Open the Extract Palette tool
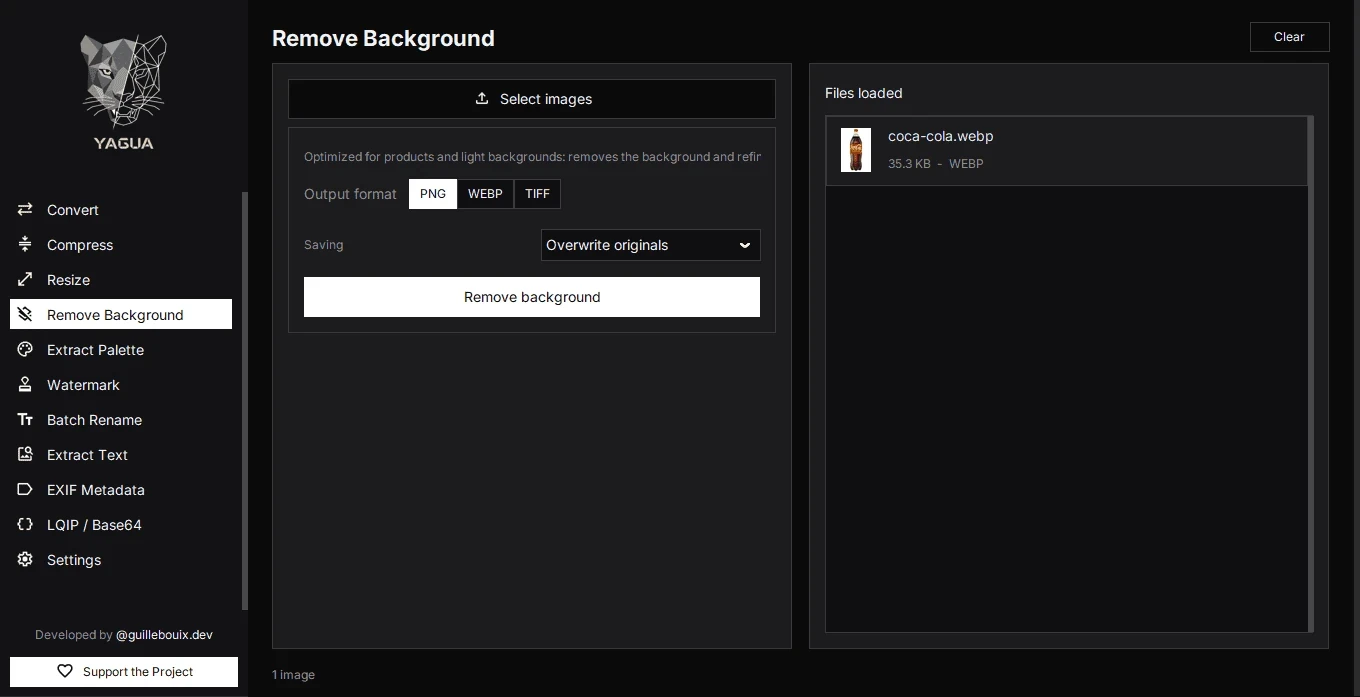The height and width of the screenshot is (697, 1360). click(121, 350)
